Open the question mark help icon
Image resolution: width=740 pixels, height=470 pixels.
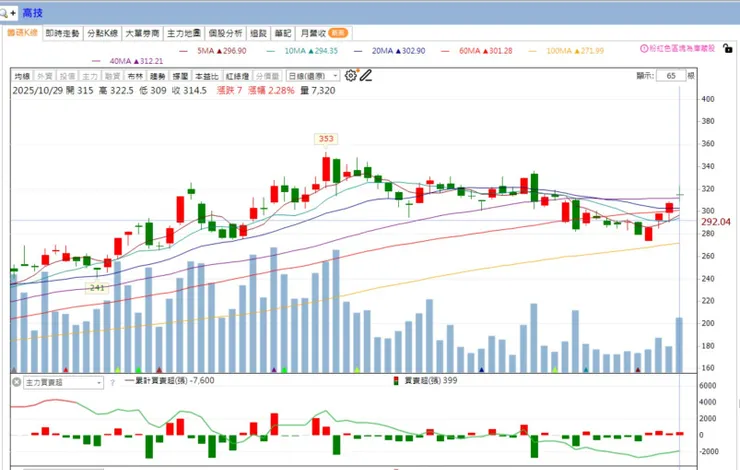tap(112, 383)
